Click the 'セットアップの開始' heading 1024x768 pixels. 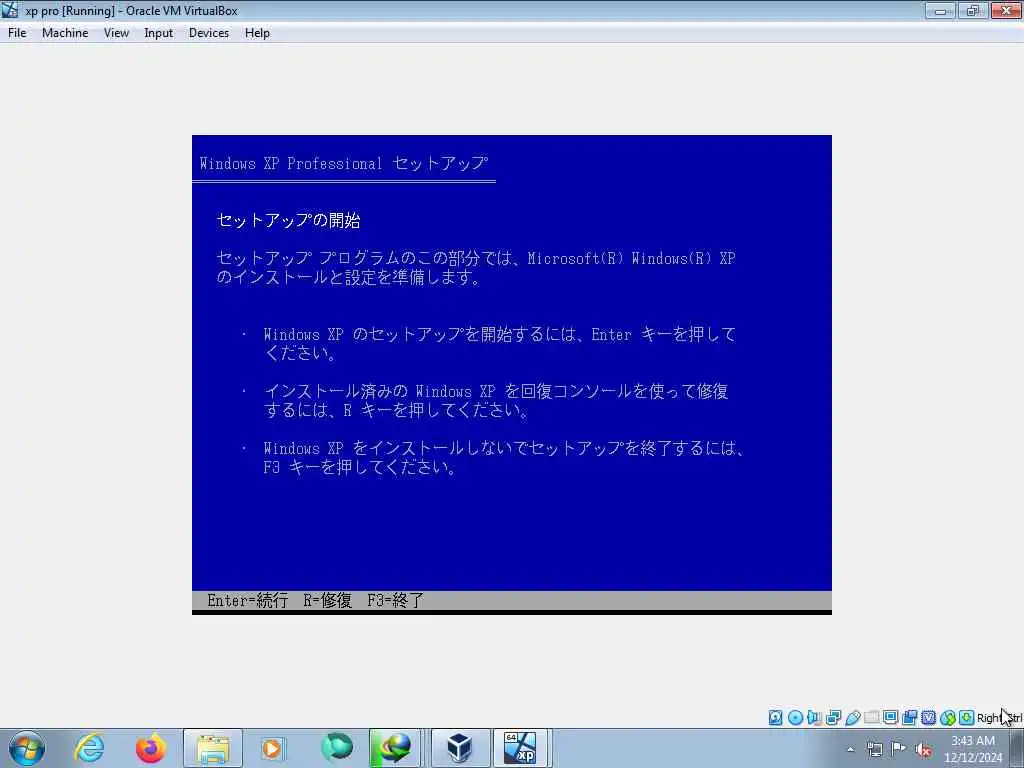click(288, 220)
